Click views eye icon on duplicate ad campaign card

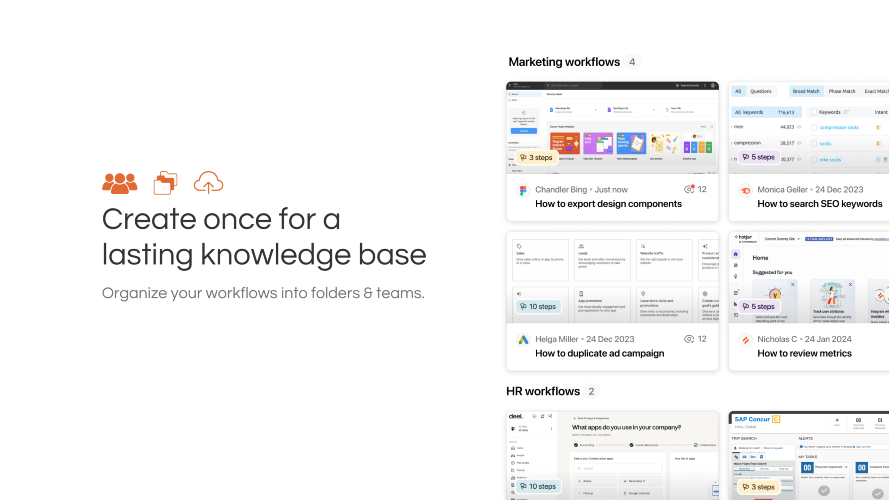[689, 339]
